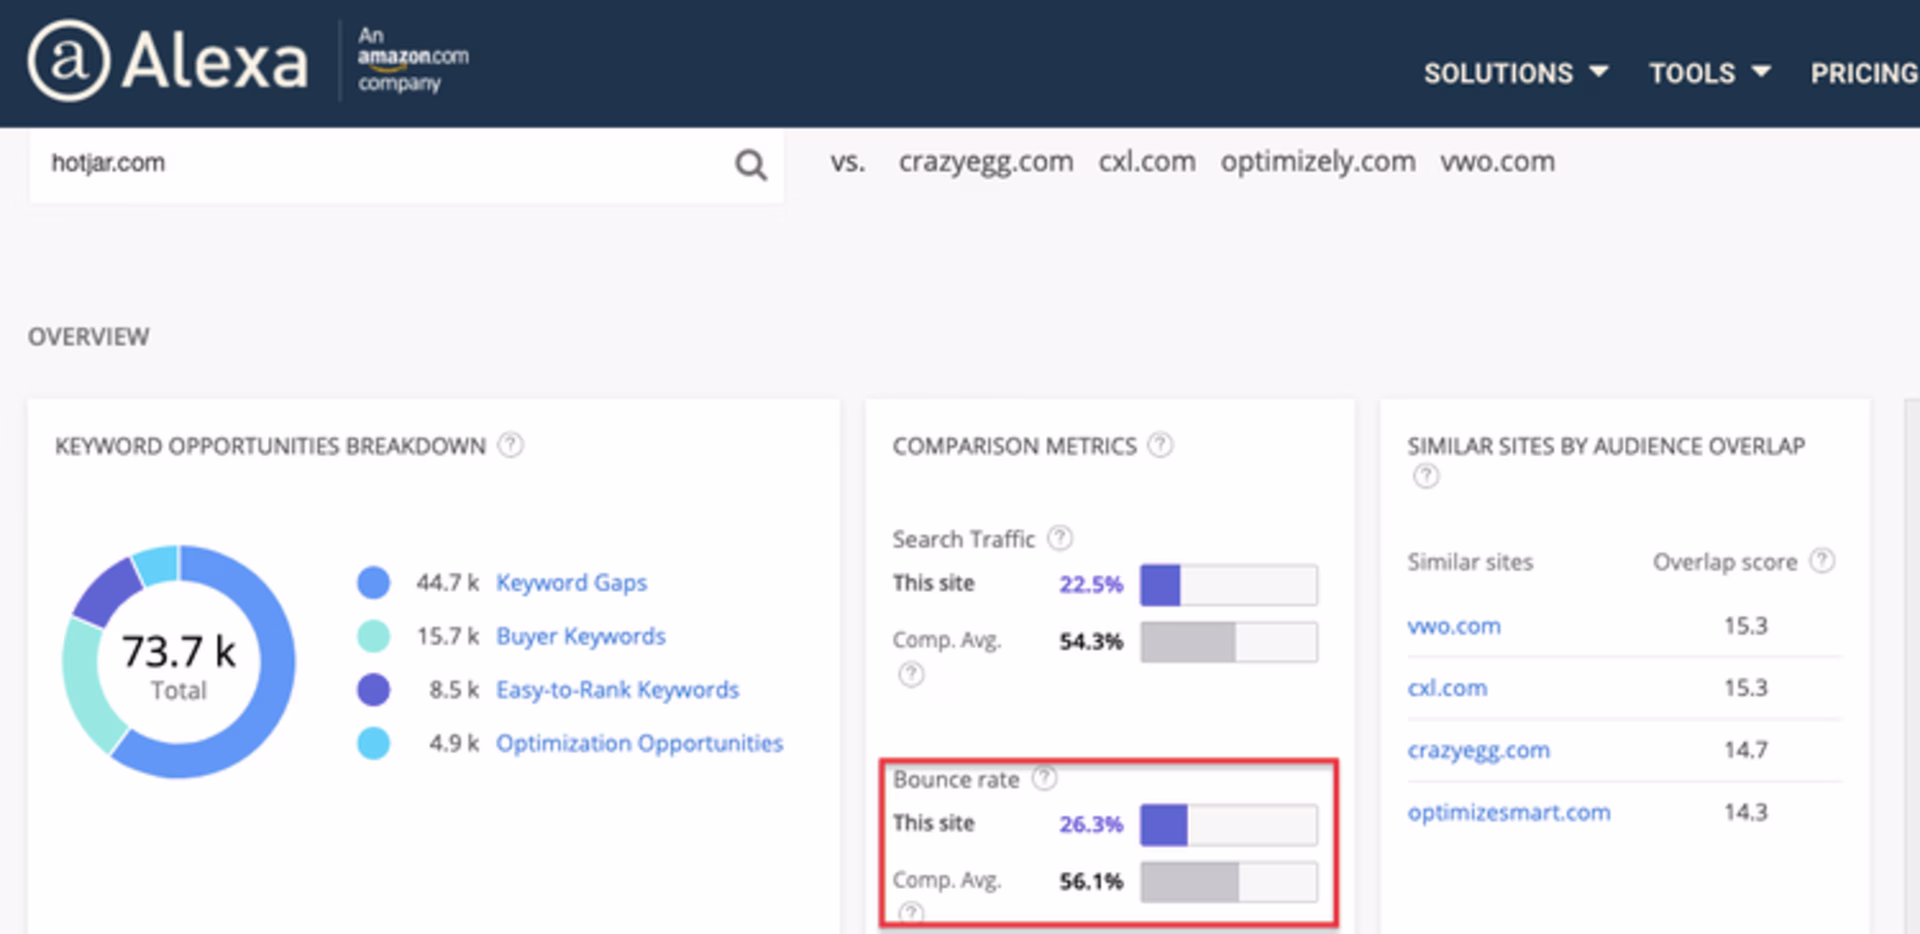
Task: Open the Pricing menu item
Action: coord(1865,73)
